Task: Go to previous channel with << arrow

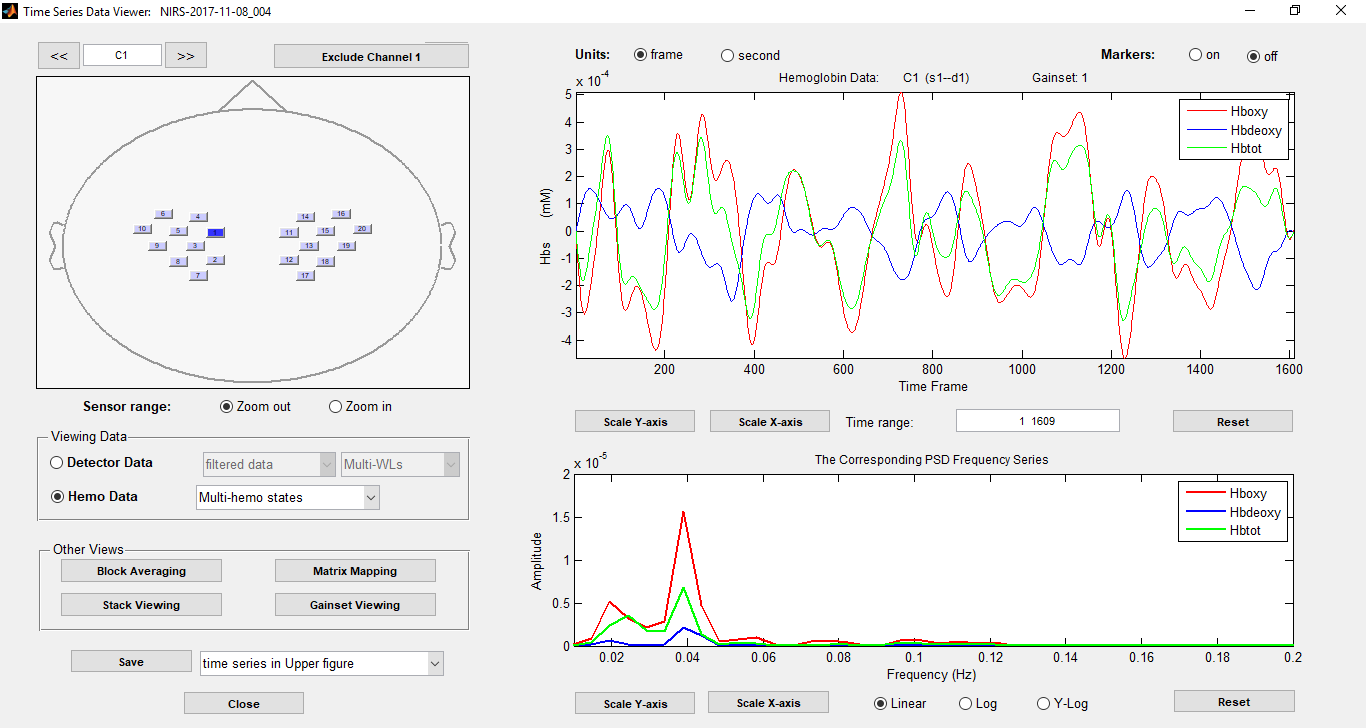Action: click(58, 55)
